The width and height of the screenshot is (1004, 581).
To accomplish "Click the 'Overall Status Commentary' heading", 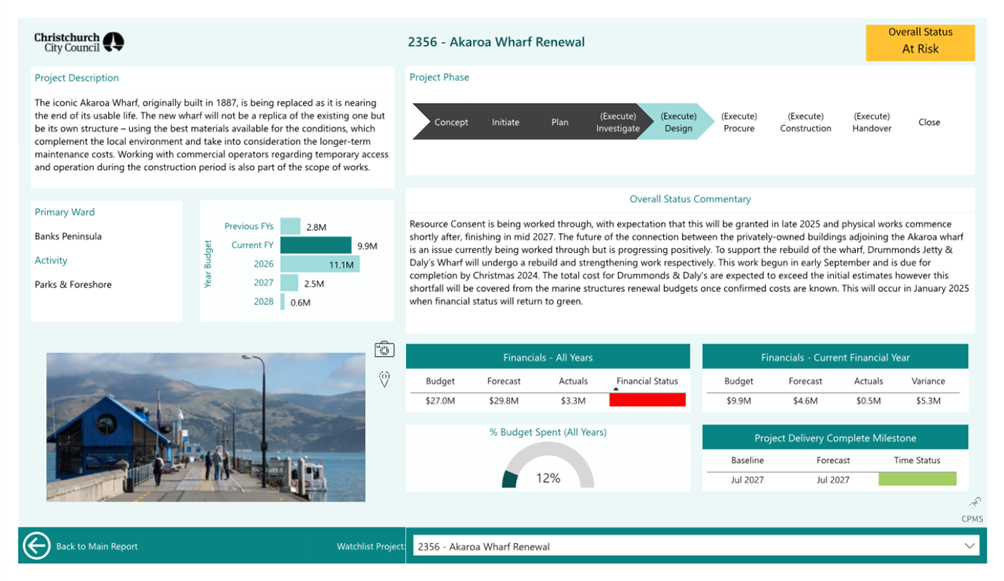I will click(x=690, y=199).
